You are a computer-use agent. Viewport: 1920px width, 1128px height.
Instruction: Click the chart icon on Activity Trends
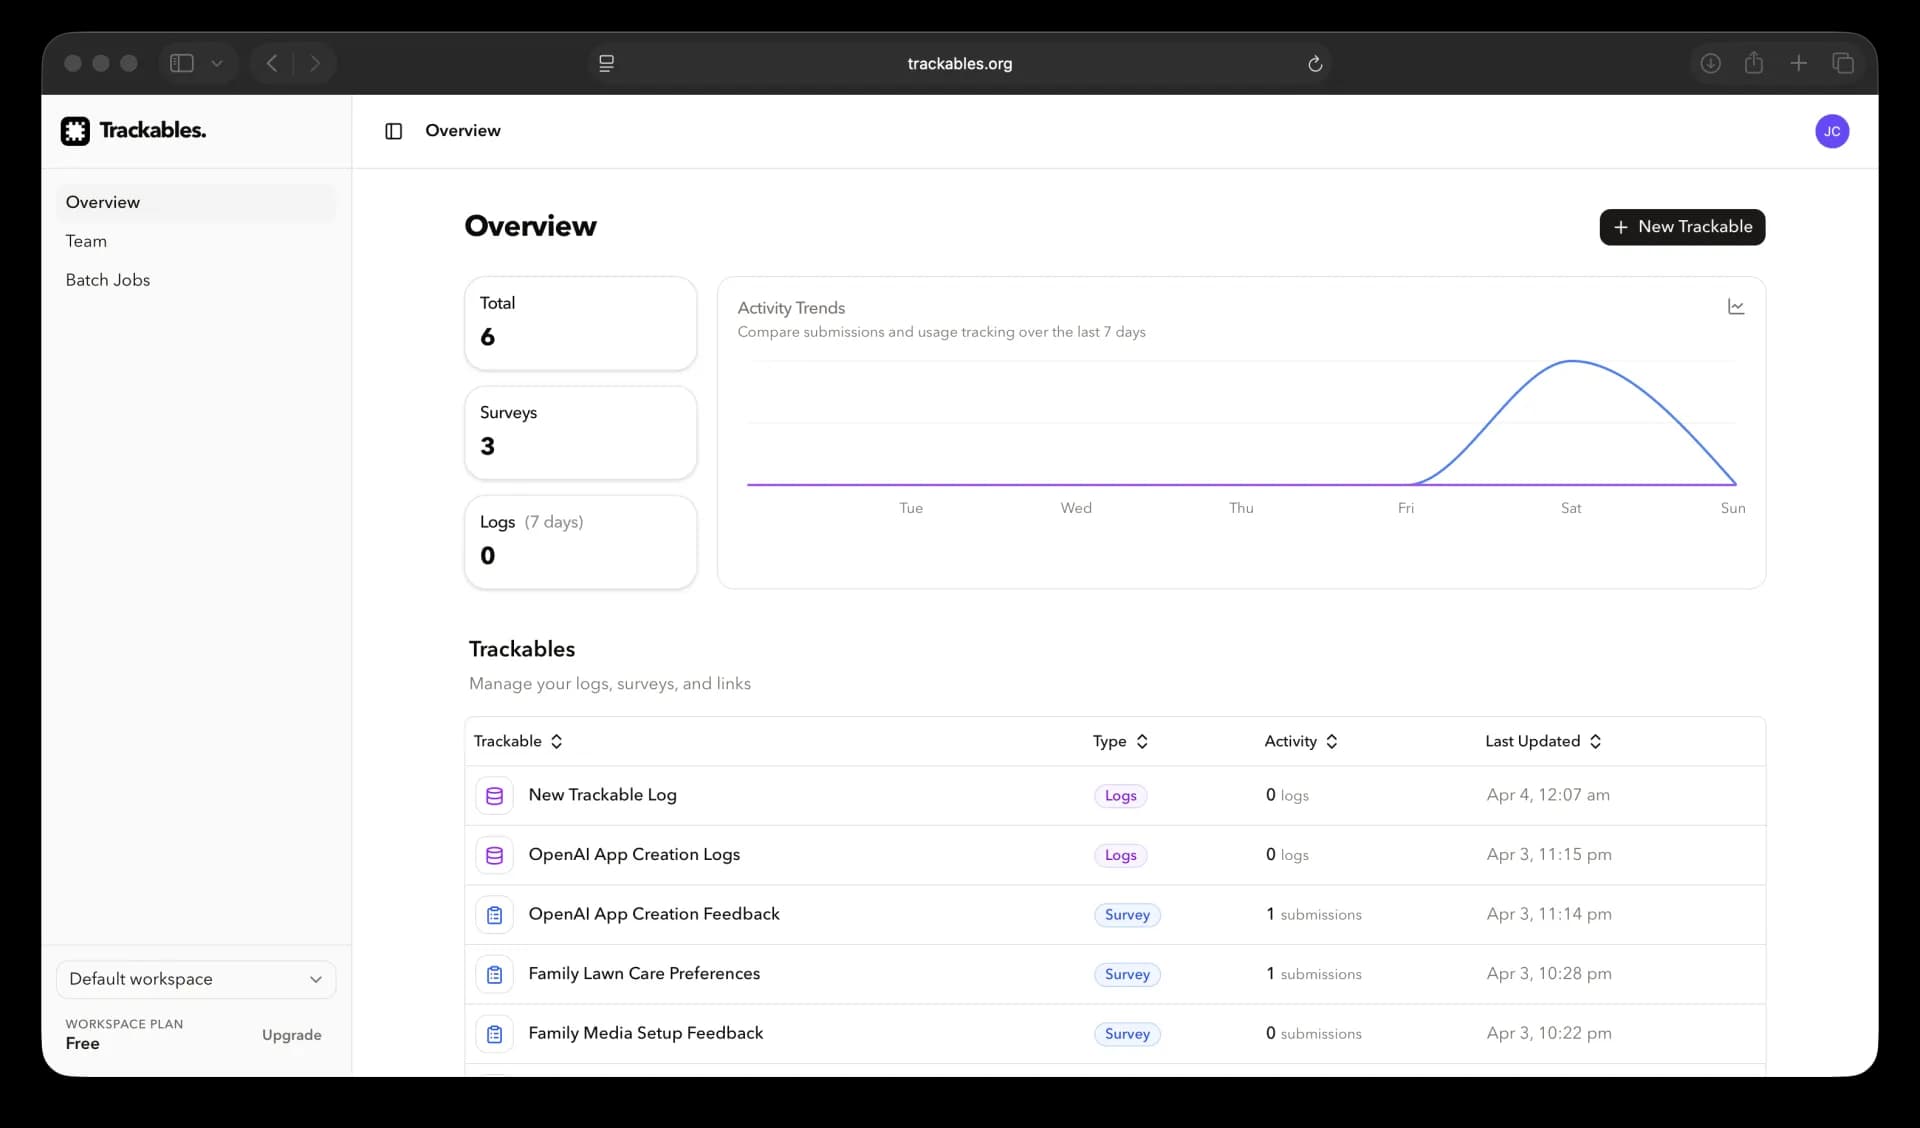coord(1736,307)
